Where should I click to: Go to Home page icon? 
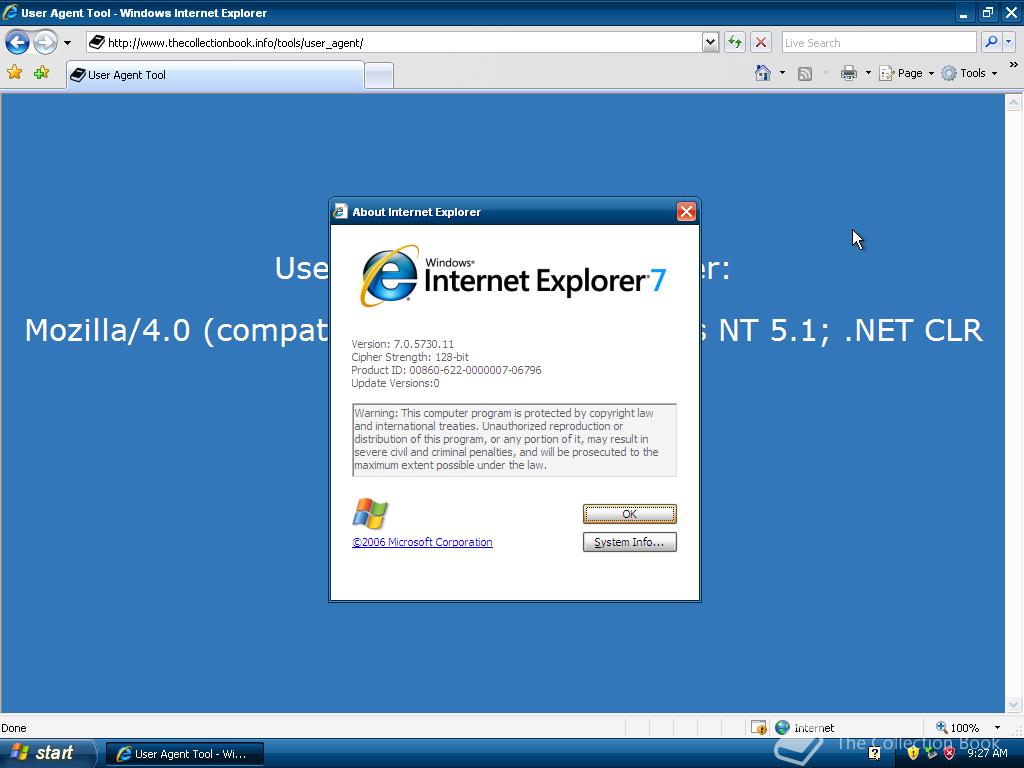pyautogui.click(x=762, y=73)
